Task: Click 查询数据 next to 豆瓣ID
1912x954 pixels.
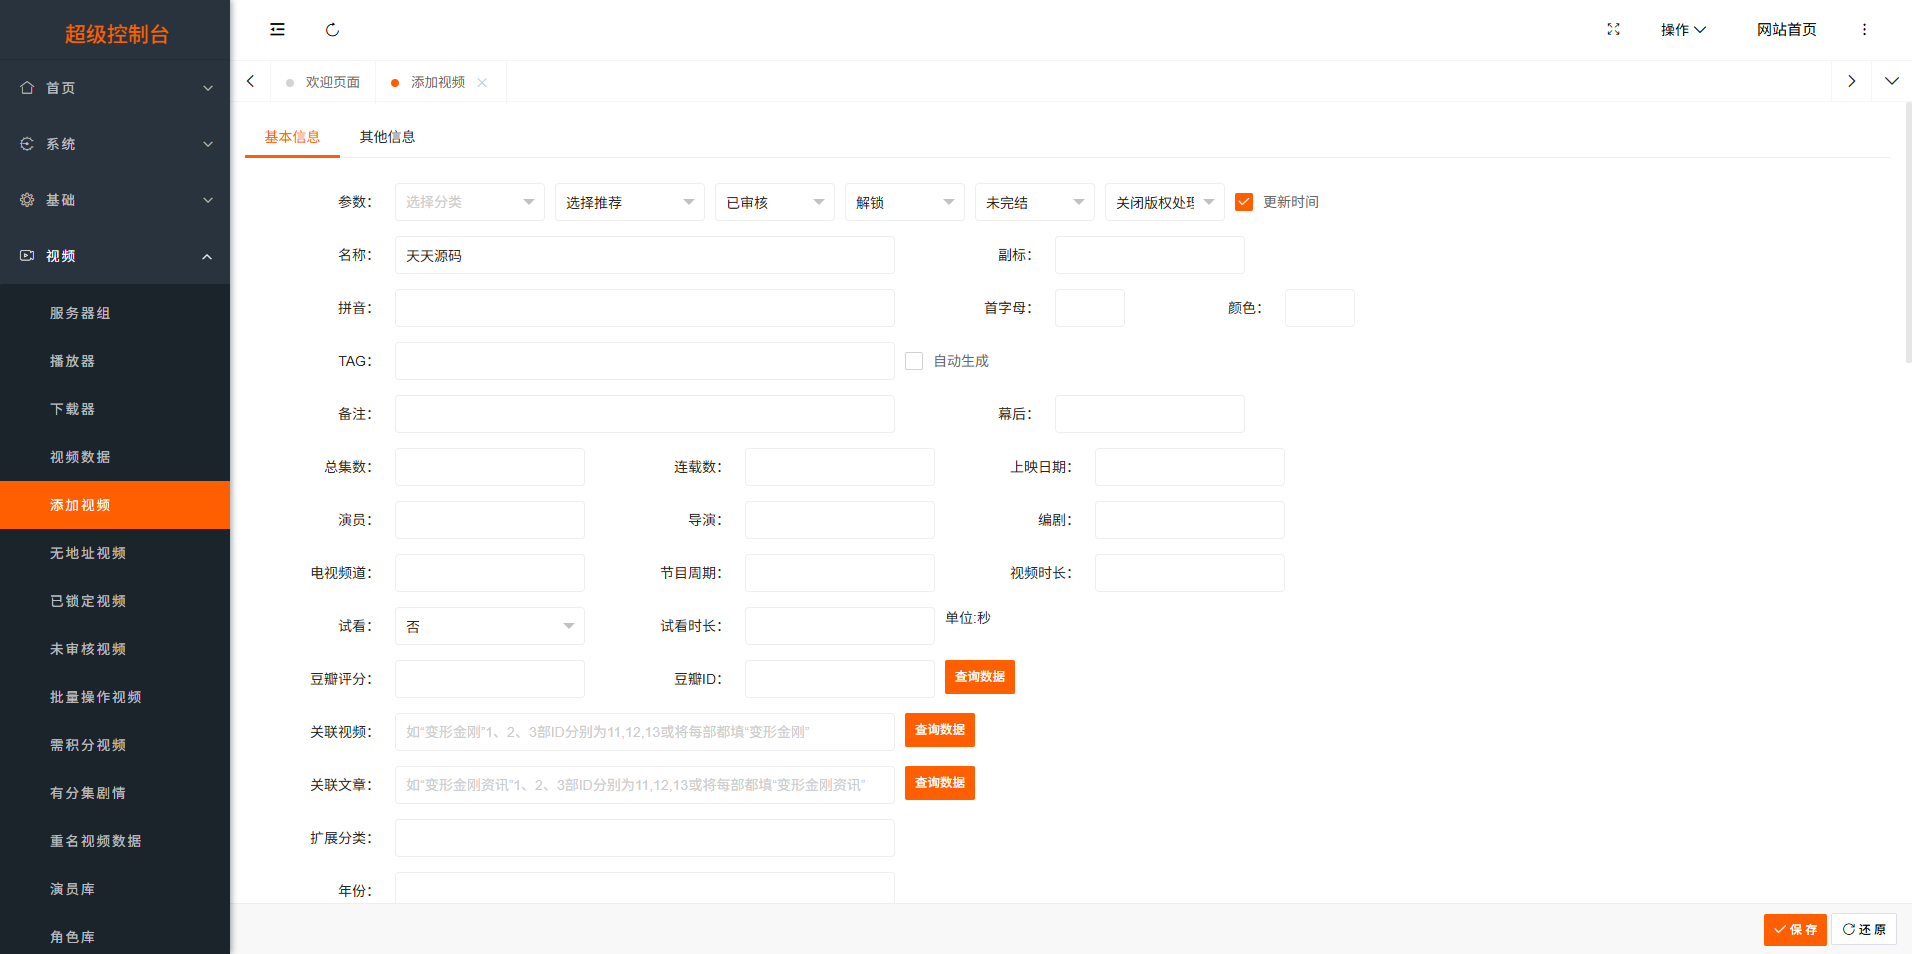Action: coord(979,677)
